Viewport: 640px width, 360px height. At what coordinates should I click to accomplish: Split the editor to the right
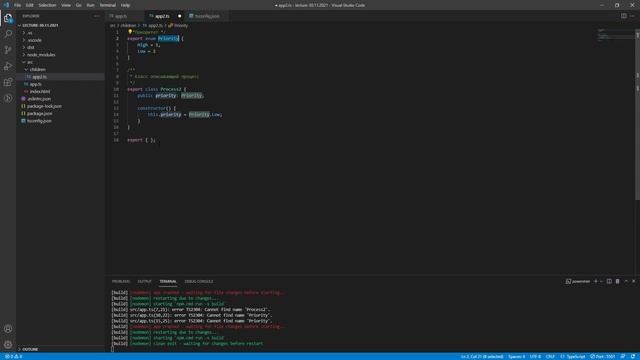click(624, 16)
